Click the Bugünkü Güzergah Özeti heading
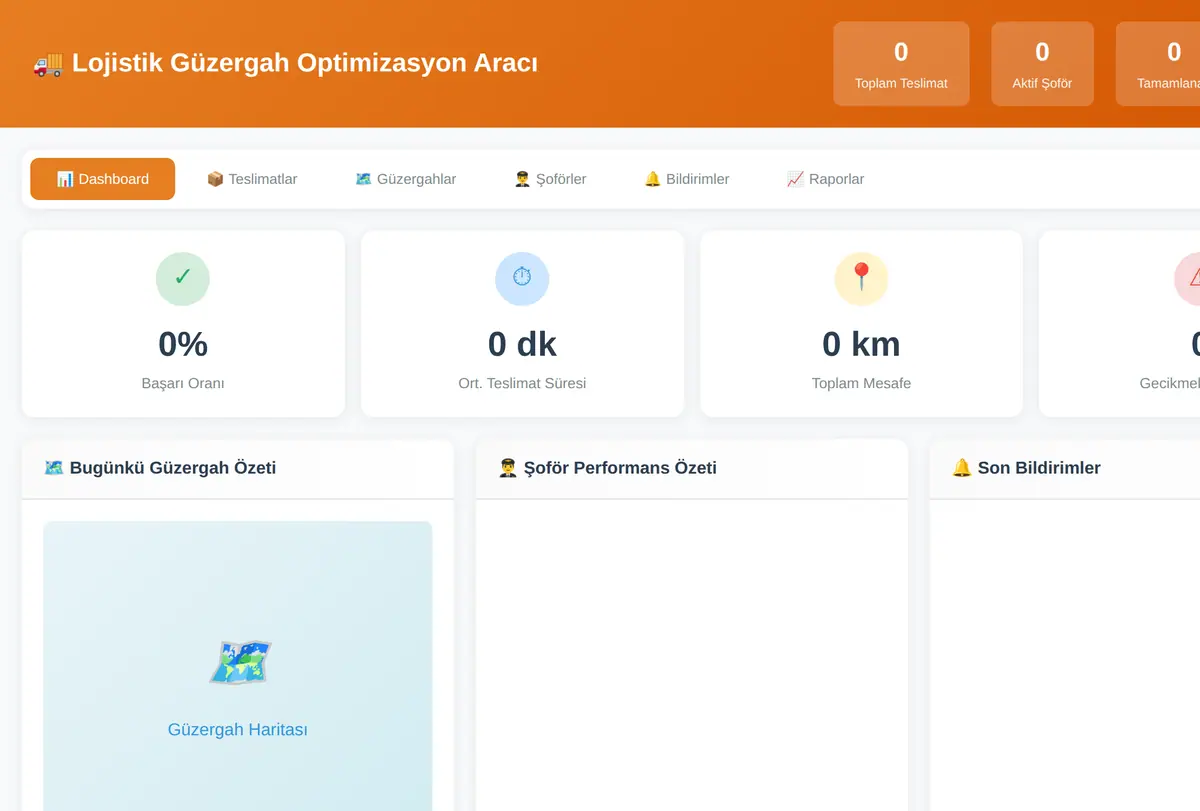 coord(160,468)
